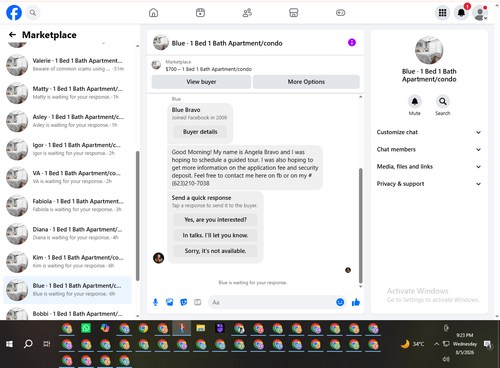The width and height of the screenshot is (500, 368).
Task: Open the Facebook search icon
Action: (32, 13)
